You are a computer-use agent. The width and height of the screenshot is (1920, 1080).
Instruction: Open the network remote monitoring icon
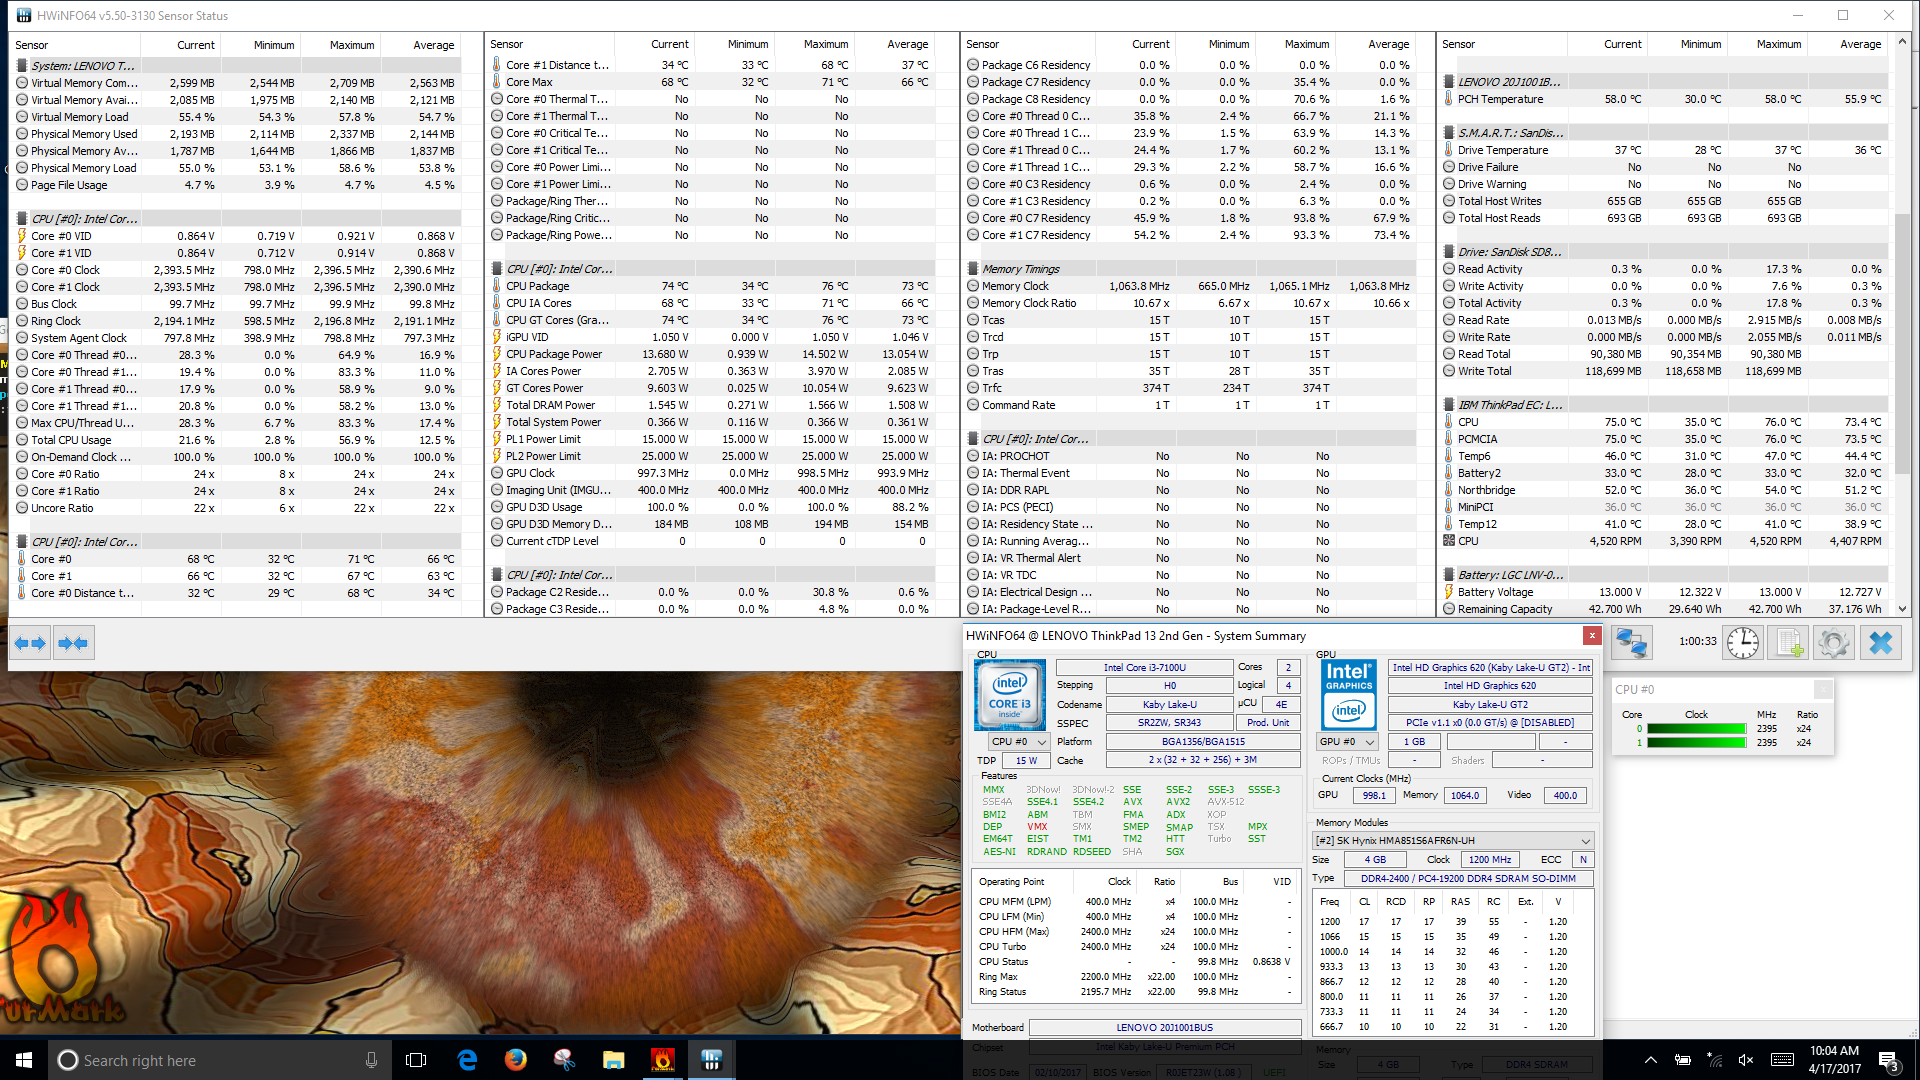tap(1632, 642)
